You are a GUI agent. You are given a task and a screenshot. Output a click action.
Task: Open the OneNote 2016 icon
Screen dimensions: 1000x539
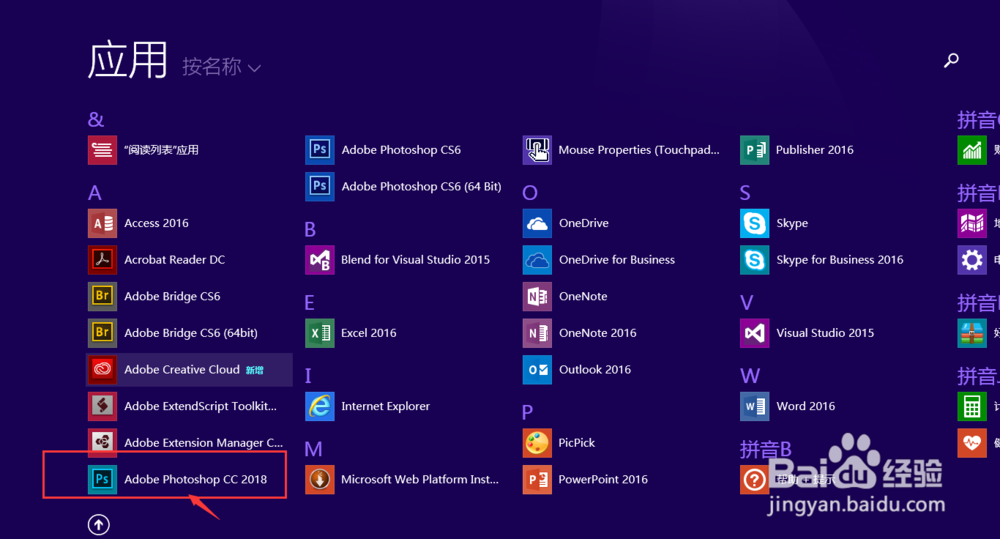coord(537,332)
